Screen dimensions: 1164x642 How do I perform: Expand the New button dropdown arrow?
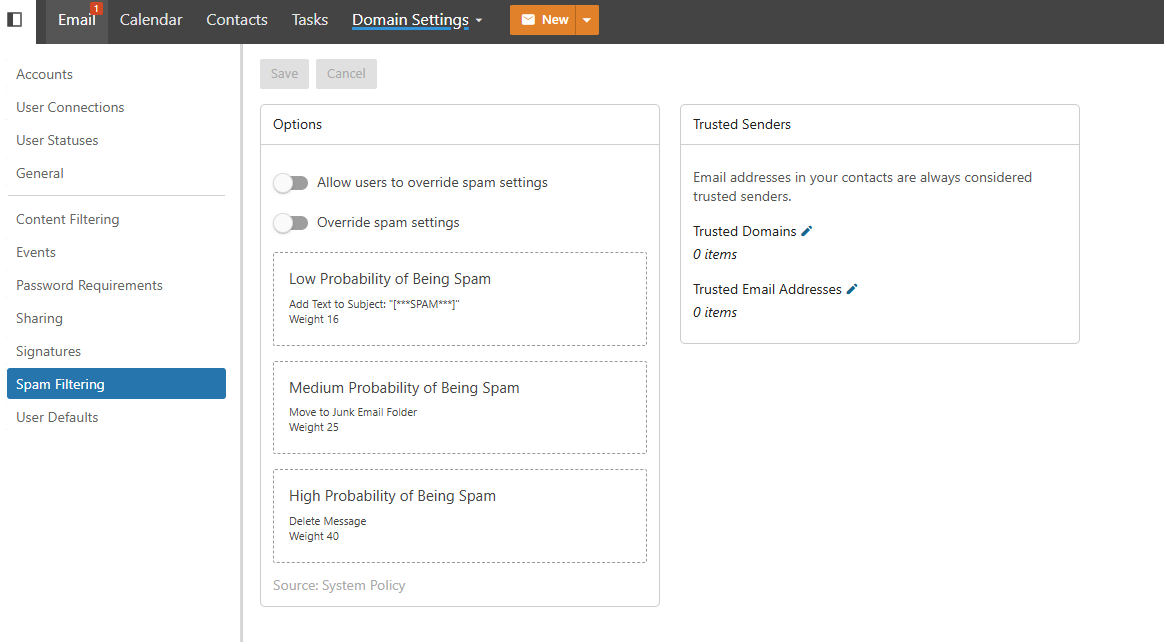point(587,20)
